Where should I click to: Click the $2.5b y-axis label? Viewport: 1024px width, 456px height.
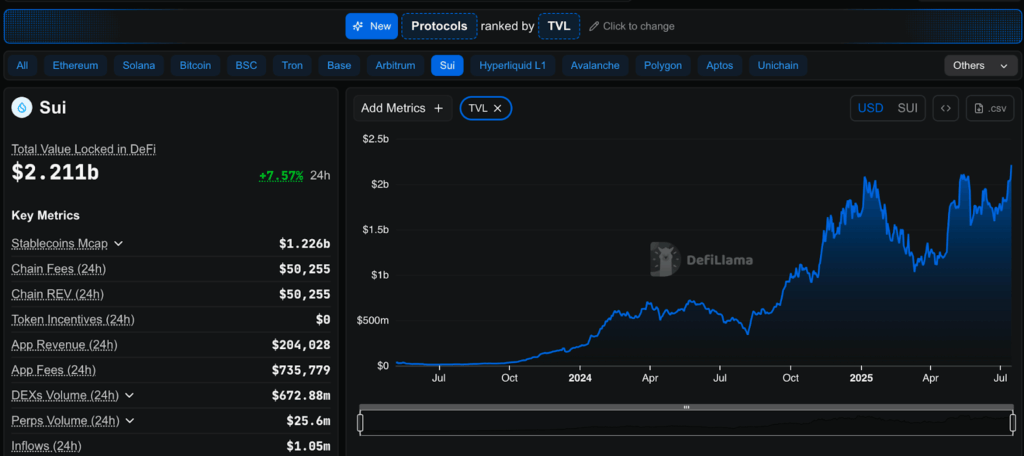coord(376,138)
